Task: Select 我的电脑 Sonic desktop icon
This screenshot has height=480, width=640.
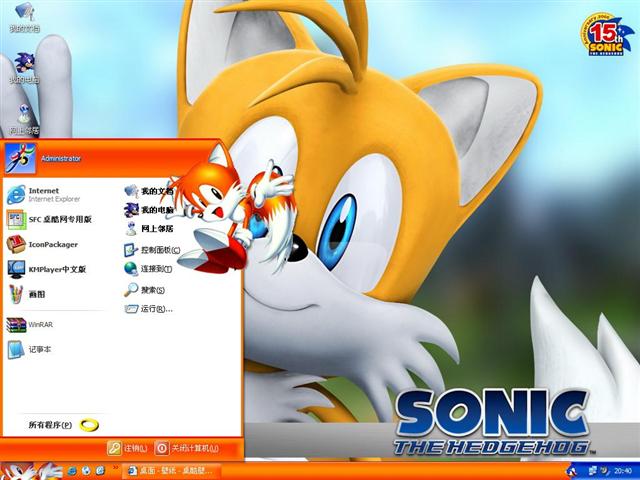Action: click(24, 68)
